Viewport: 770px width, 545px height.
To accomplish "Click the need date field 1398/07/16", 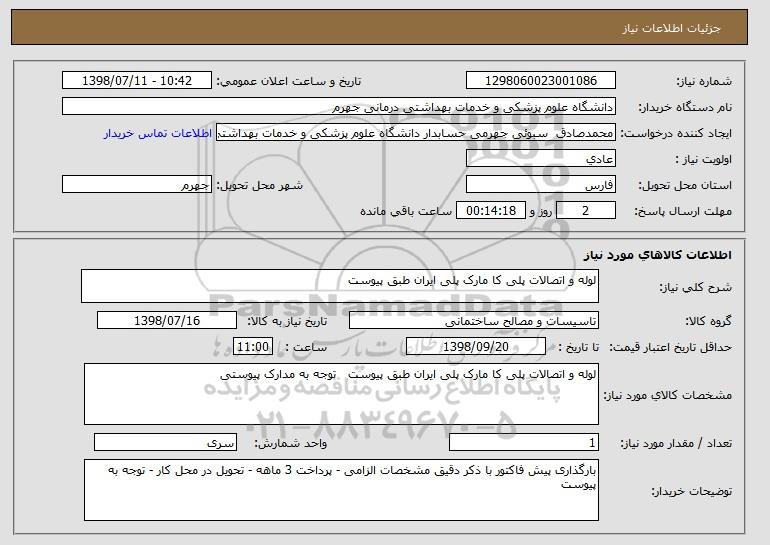I will tap(167, 321).
